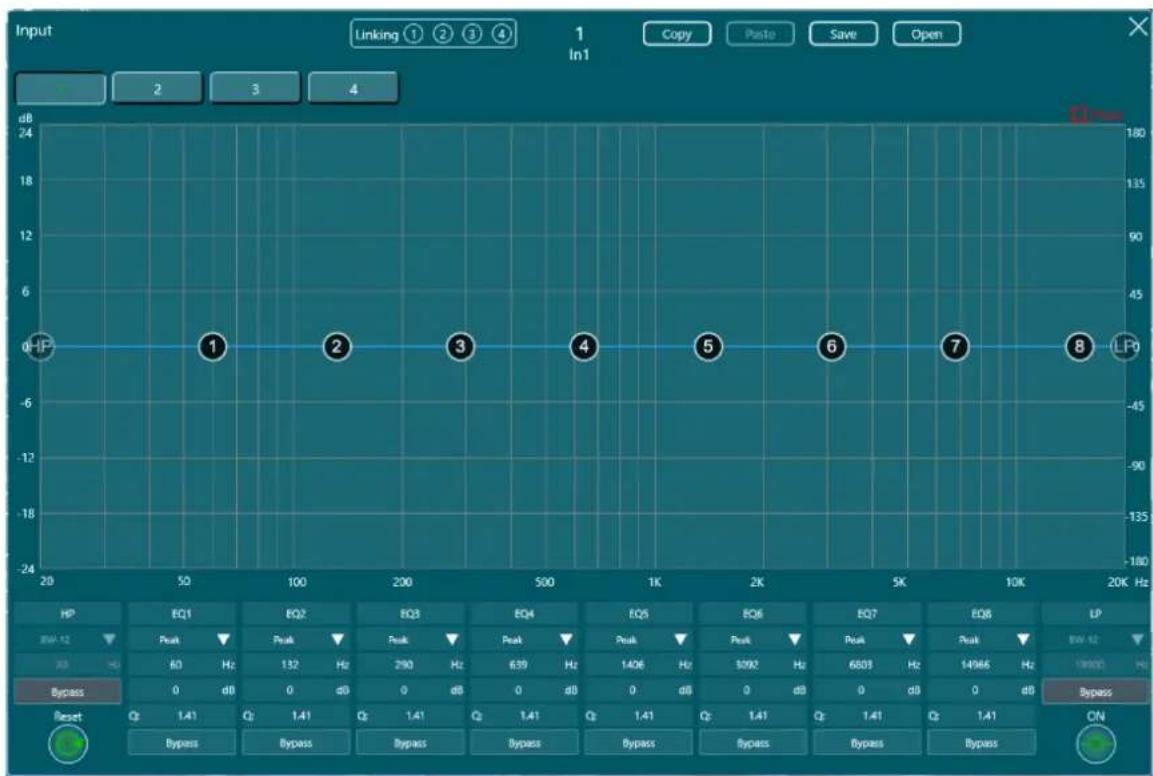Select EQ band node 2 on graph
The image size is (1153, 776).
tap(337, 346)
